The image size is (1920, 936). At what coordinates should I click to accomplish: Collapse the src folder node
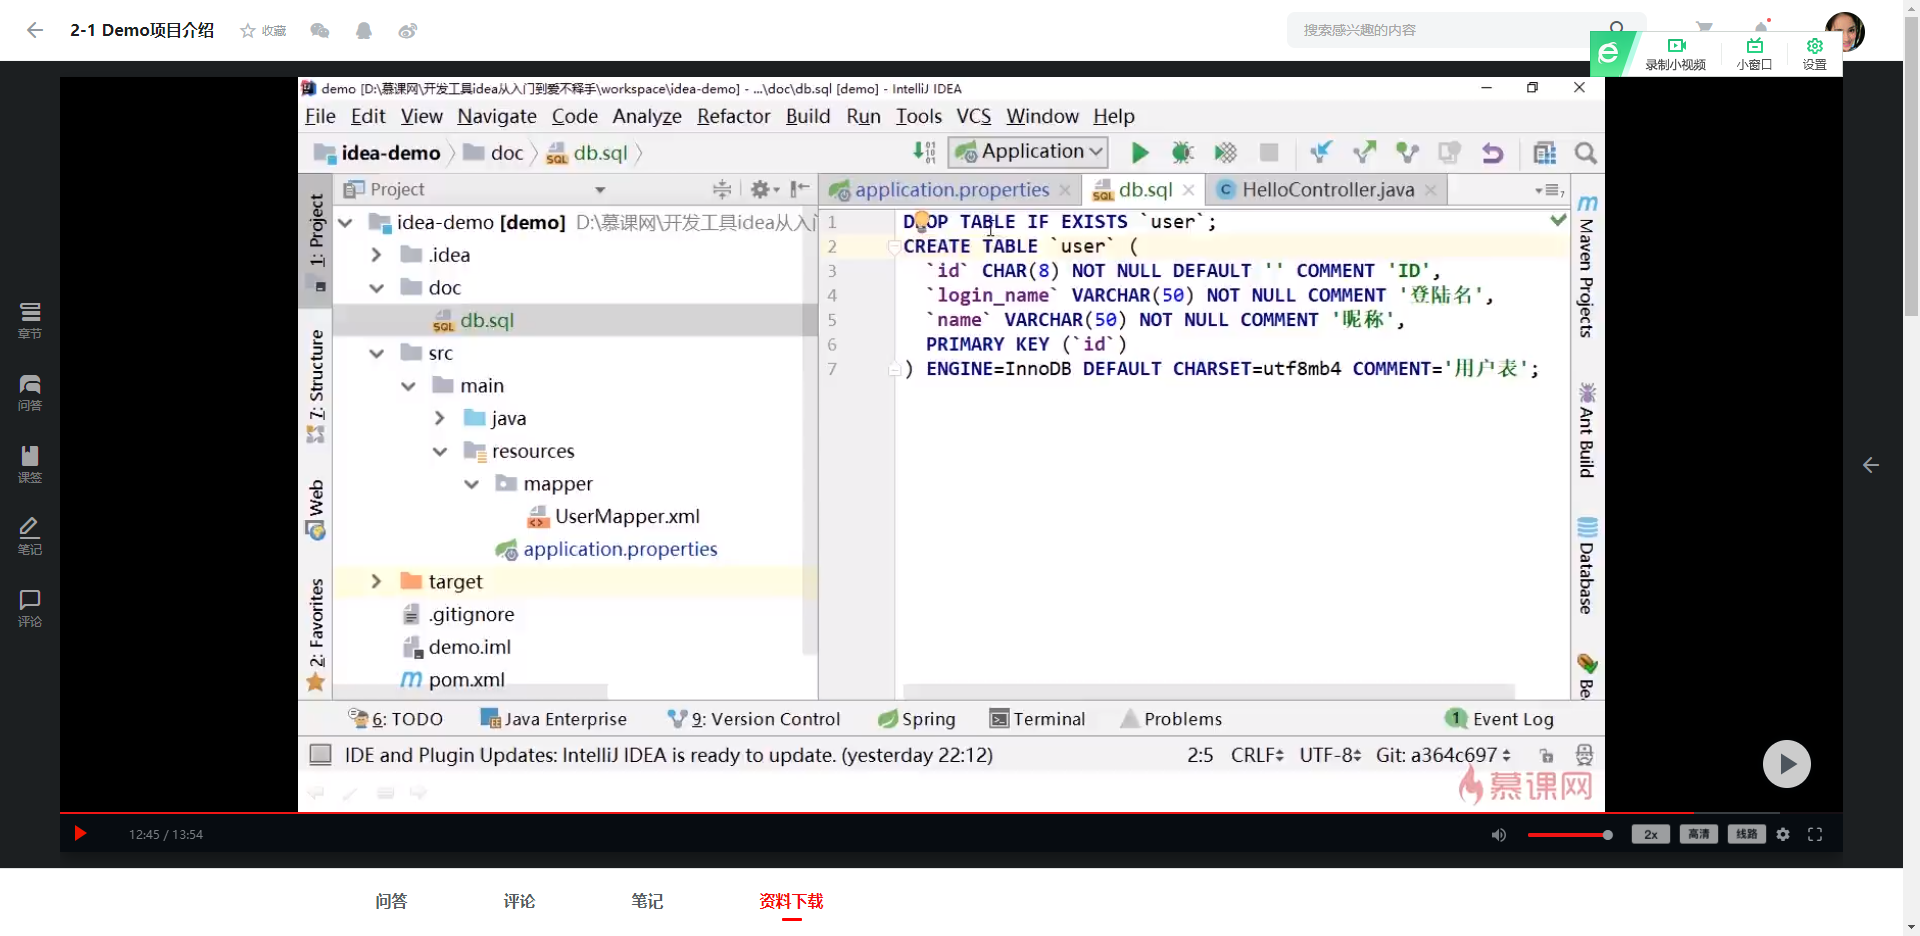click(x=376, y=353)
